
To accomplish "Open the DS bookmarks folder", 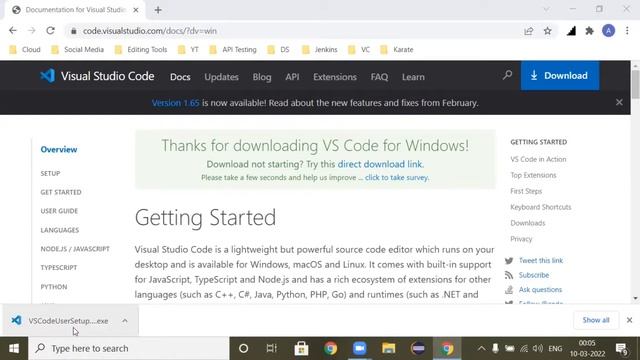I will coord(279,50).
